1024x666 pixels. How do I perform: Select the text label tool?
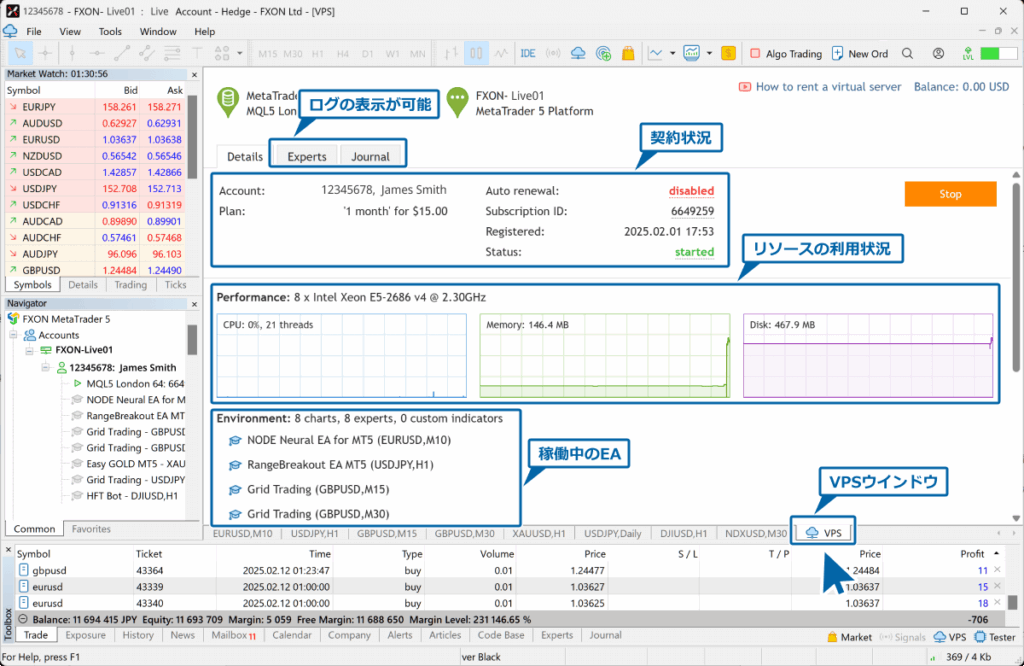pos(197,54)
